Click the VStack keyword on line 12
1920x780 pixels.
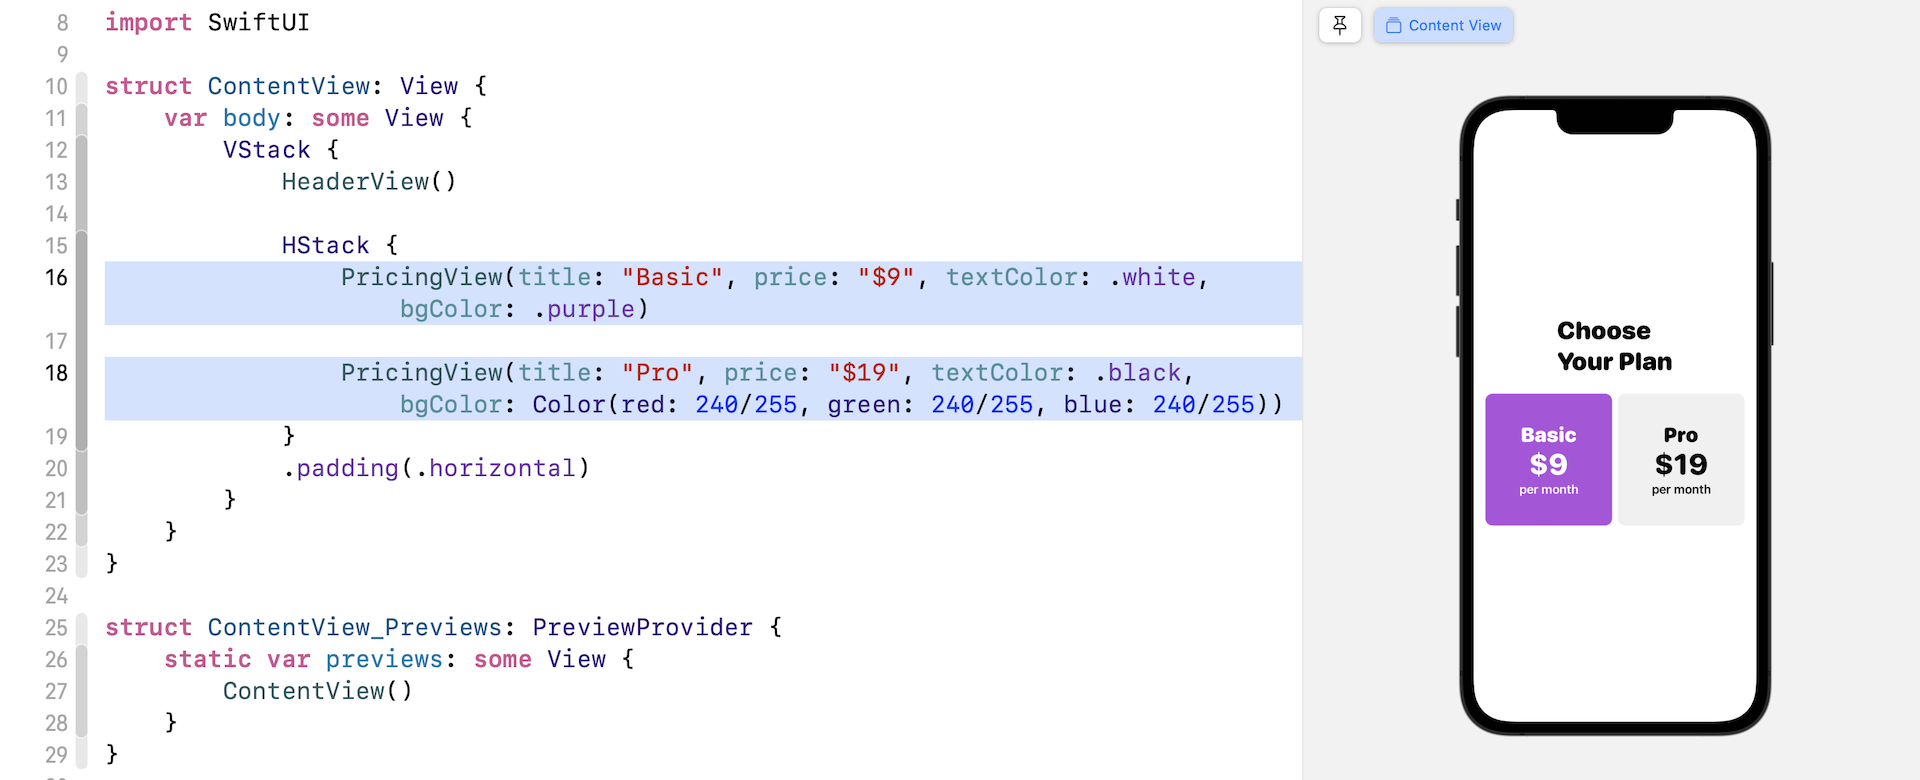[x=266, y=150]
